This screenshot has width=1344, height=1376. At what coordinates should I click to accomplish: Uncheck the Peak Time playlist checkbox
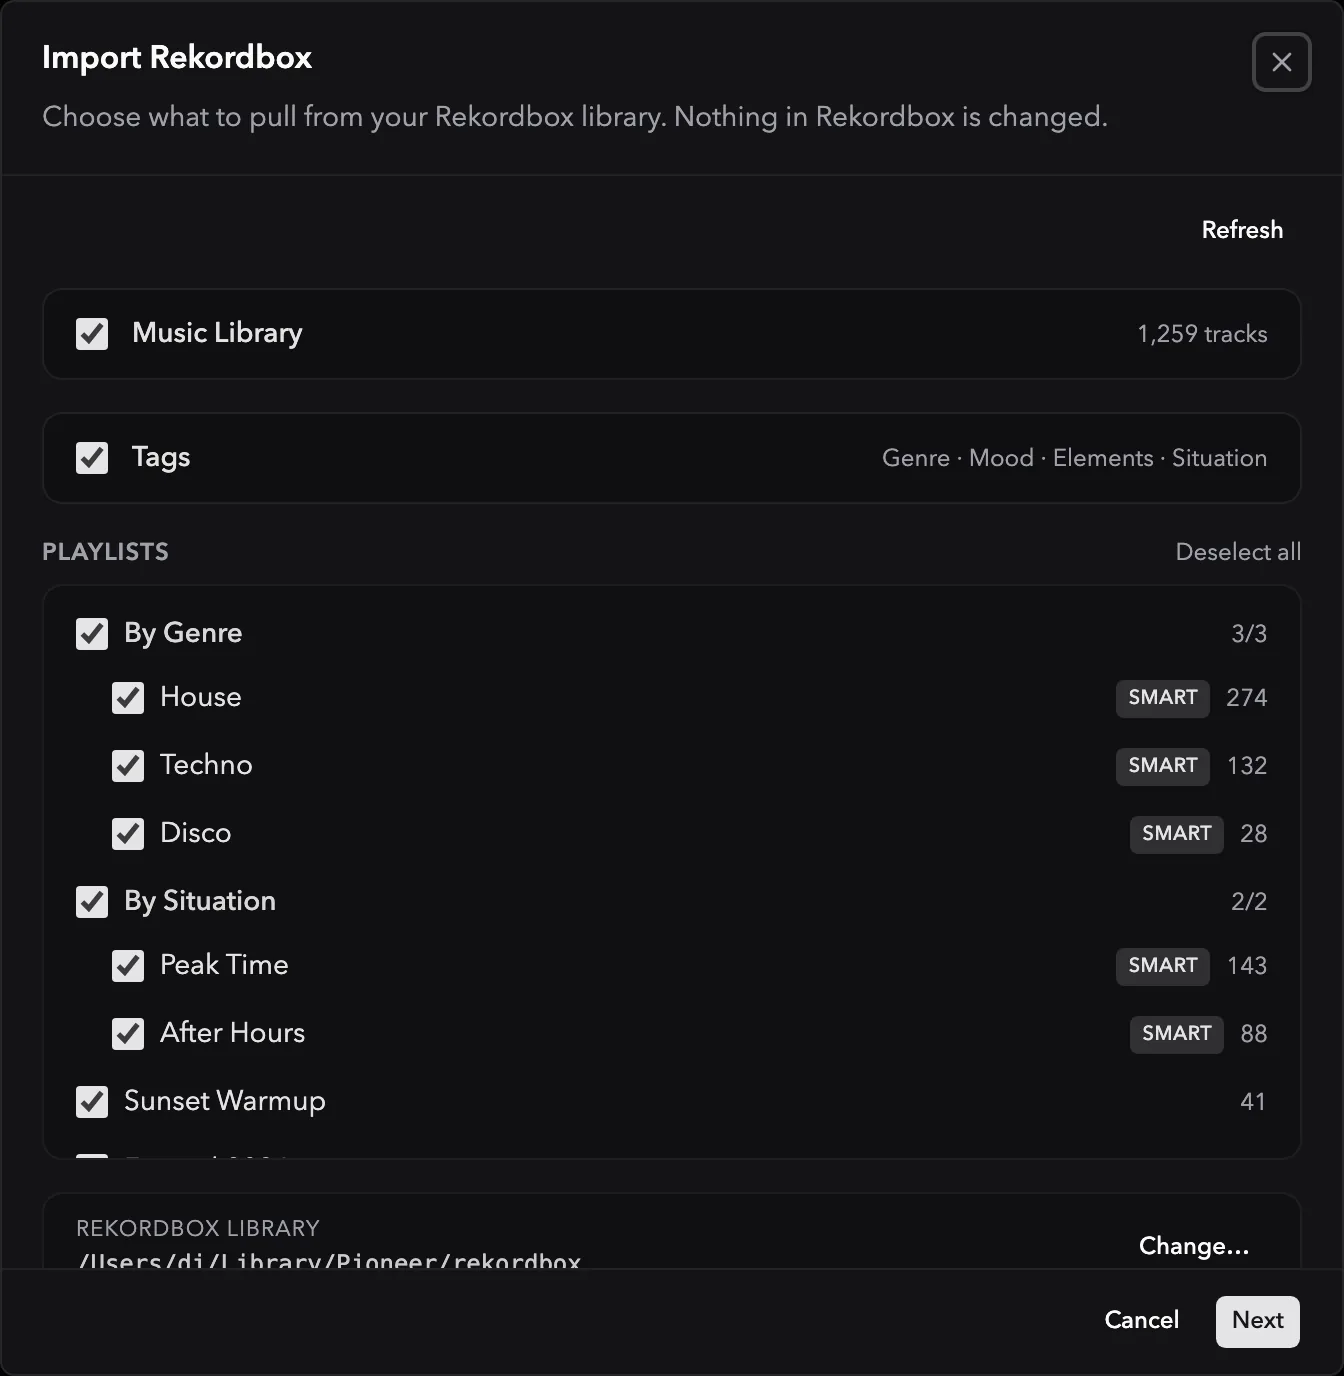pyautogui.click(x=128, y=966)
